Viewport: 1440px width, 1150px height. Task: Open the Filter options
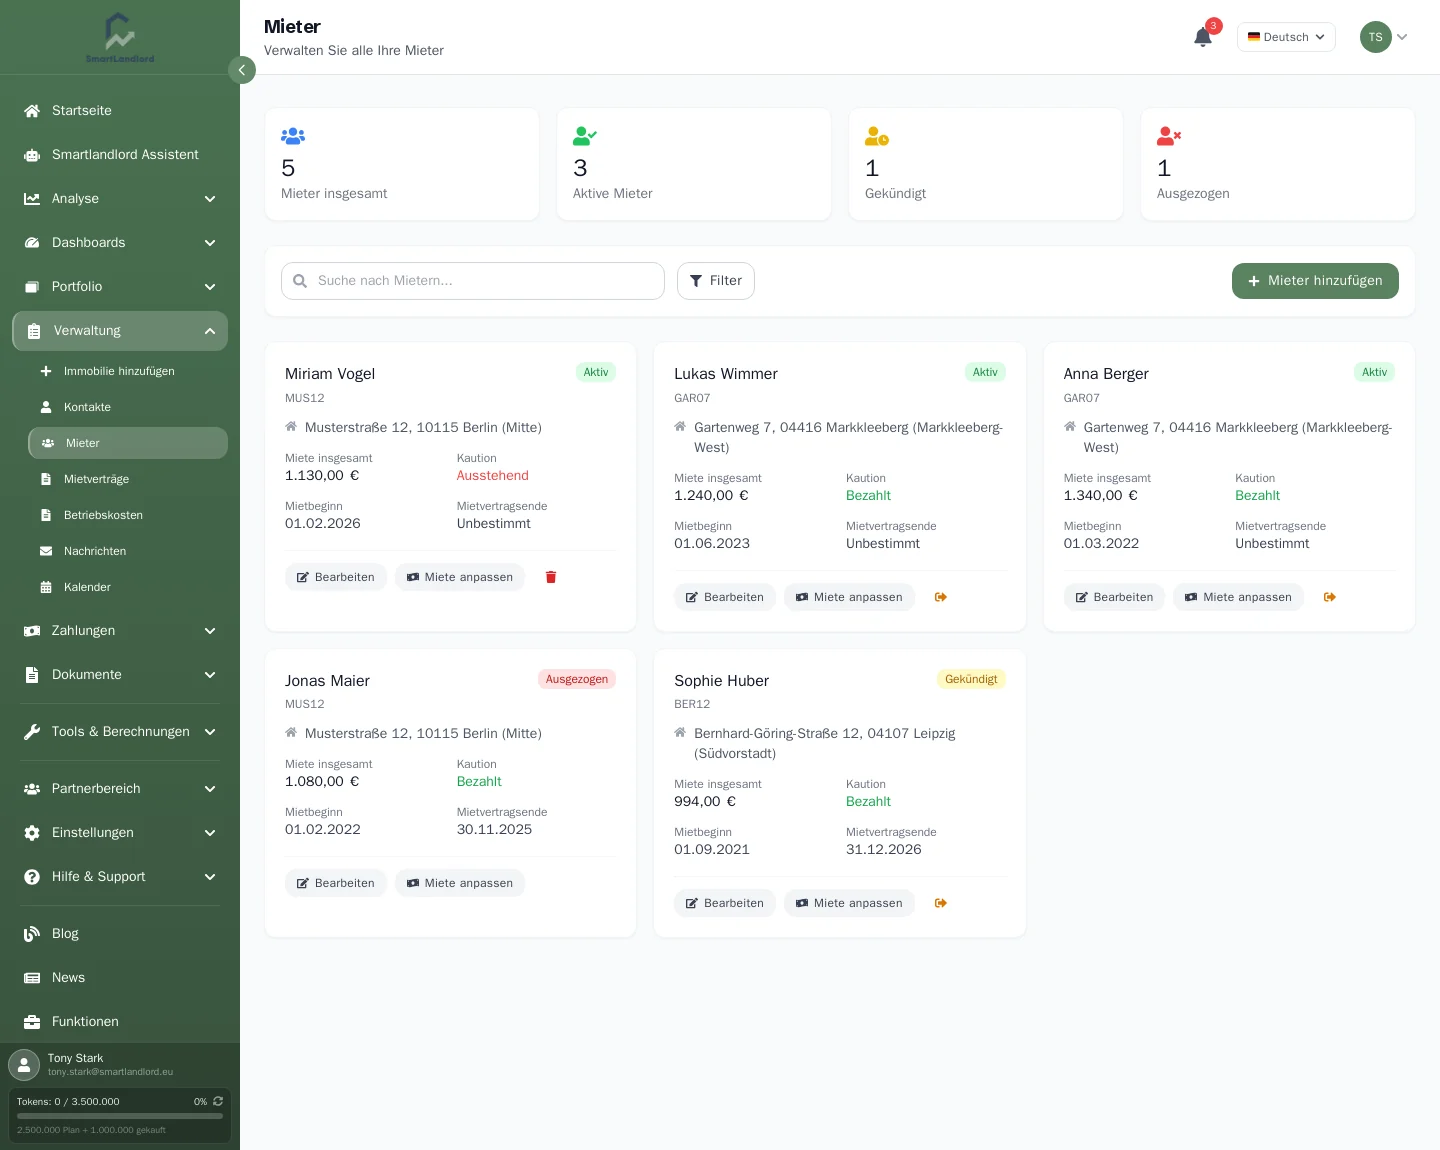(x=716, y=281)
